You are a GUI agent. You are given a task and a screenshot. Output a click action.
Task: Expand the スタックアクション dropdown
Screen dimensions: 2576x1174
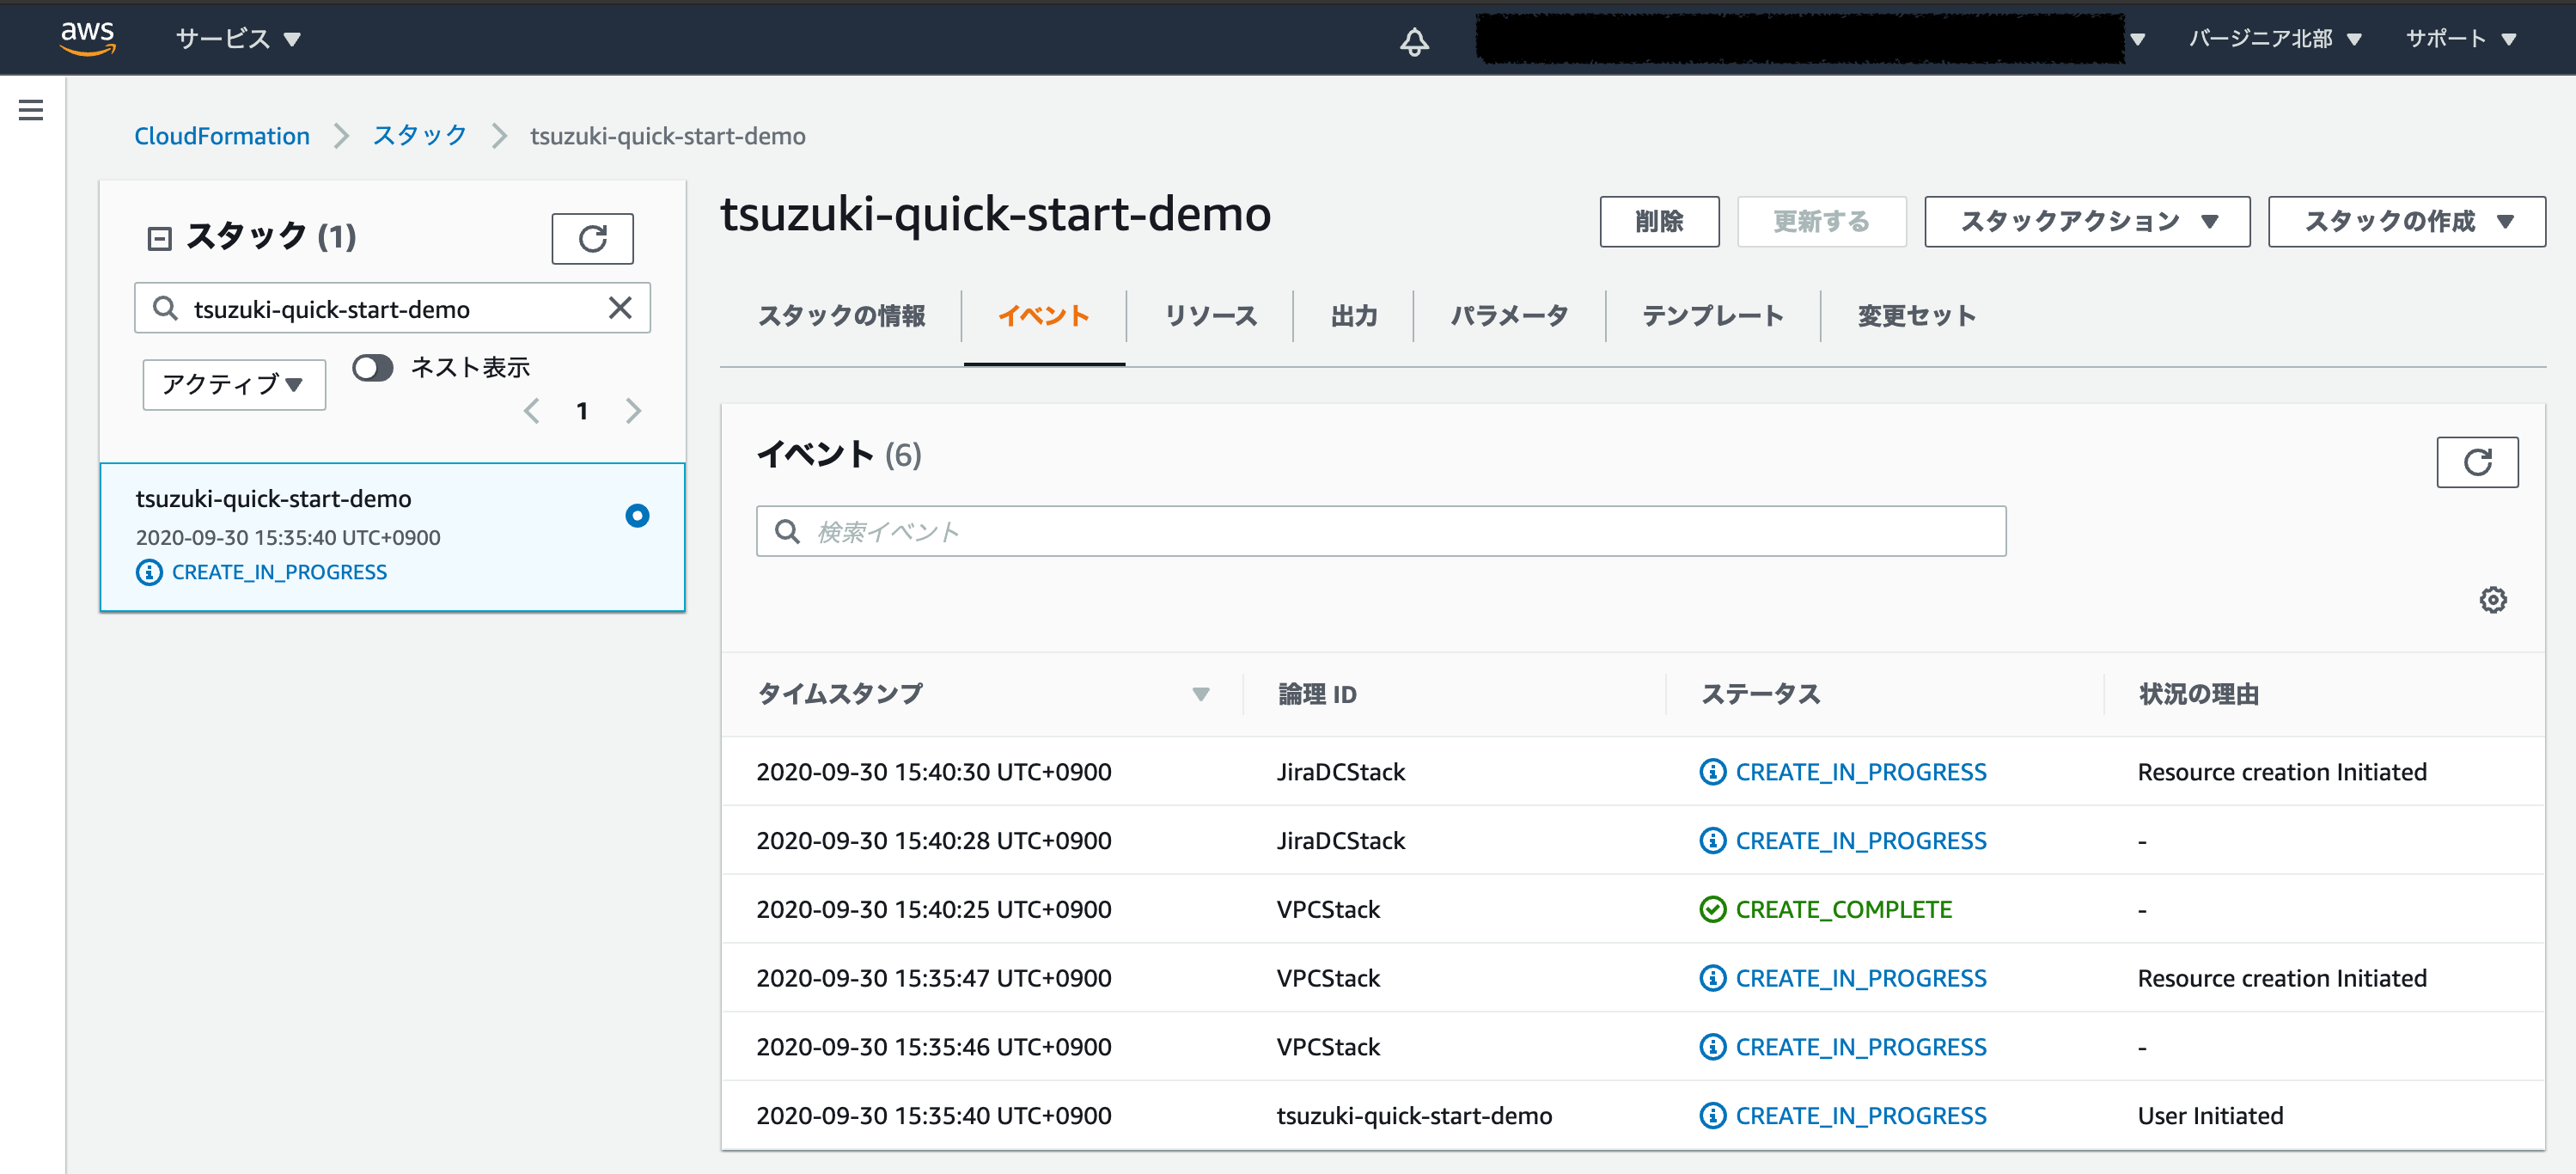(2086, 221)
